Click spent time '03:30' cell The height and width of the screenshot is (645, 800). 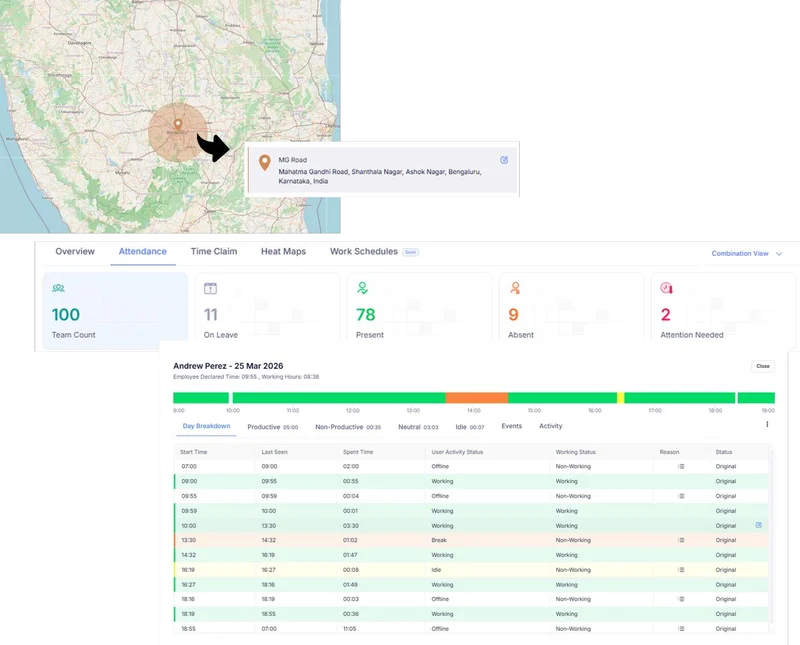pyautogui.click(x=351, y=526)
